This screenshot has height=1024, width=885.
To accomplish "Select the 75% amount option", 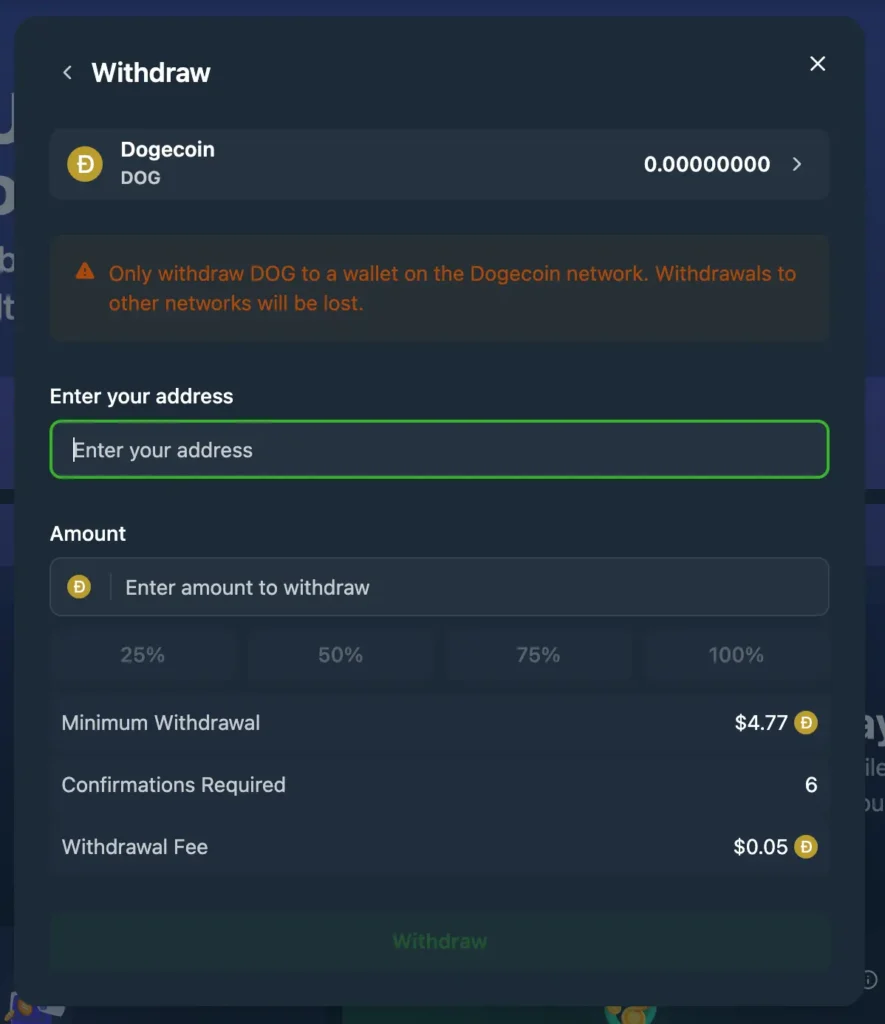I will point(538,654).
